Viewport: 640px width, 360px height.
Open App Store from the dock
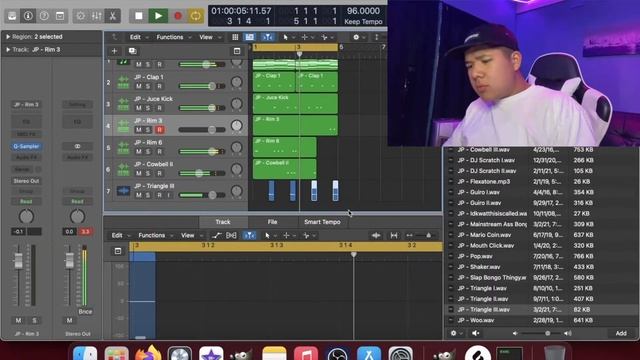click(369, 354)
